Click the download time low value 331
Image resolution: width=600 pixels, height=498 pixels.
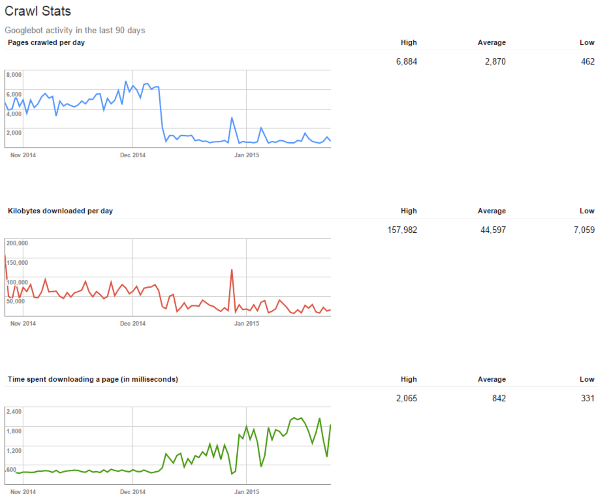588,398
